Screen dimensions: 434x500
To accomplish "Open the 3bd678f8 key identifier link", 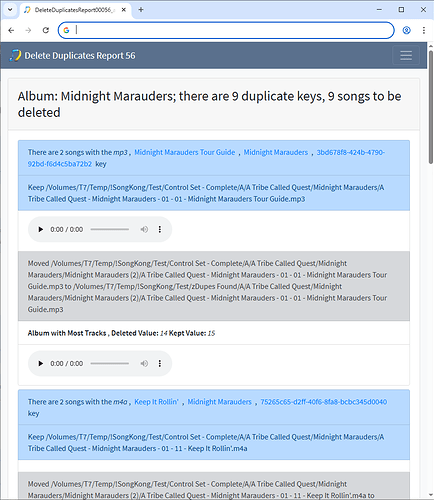I will point(206,158).
